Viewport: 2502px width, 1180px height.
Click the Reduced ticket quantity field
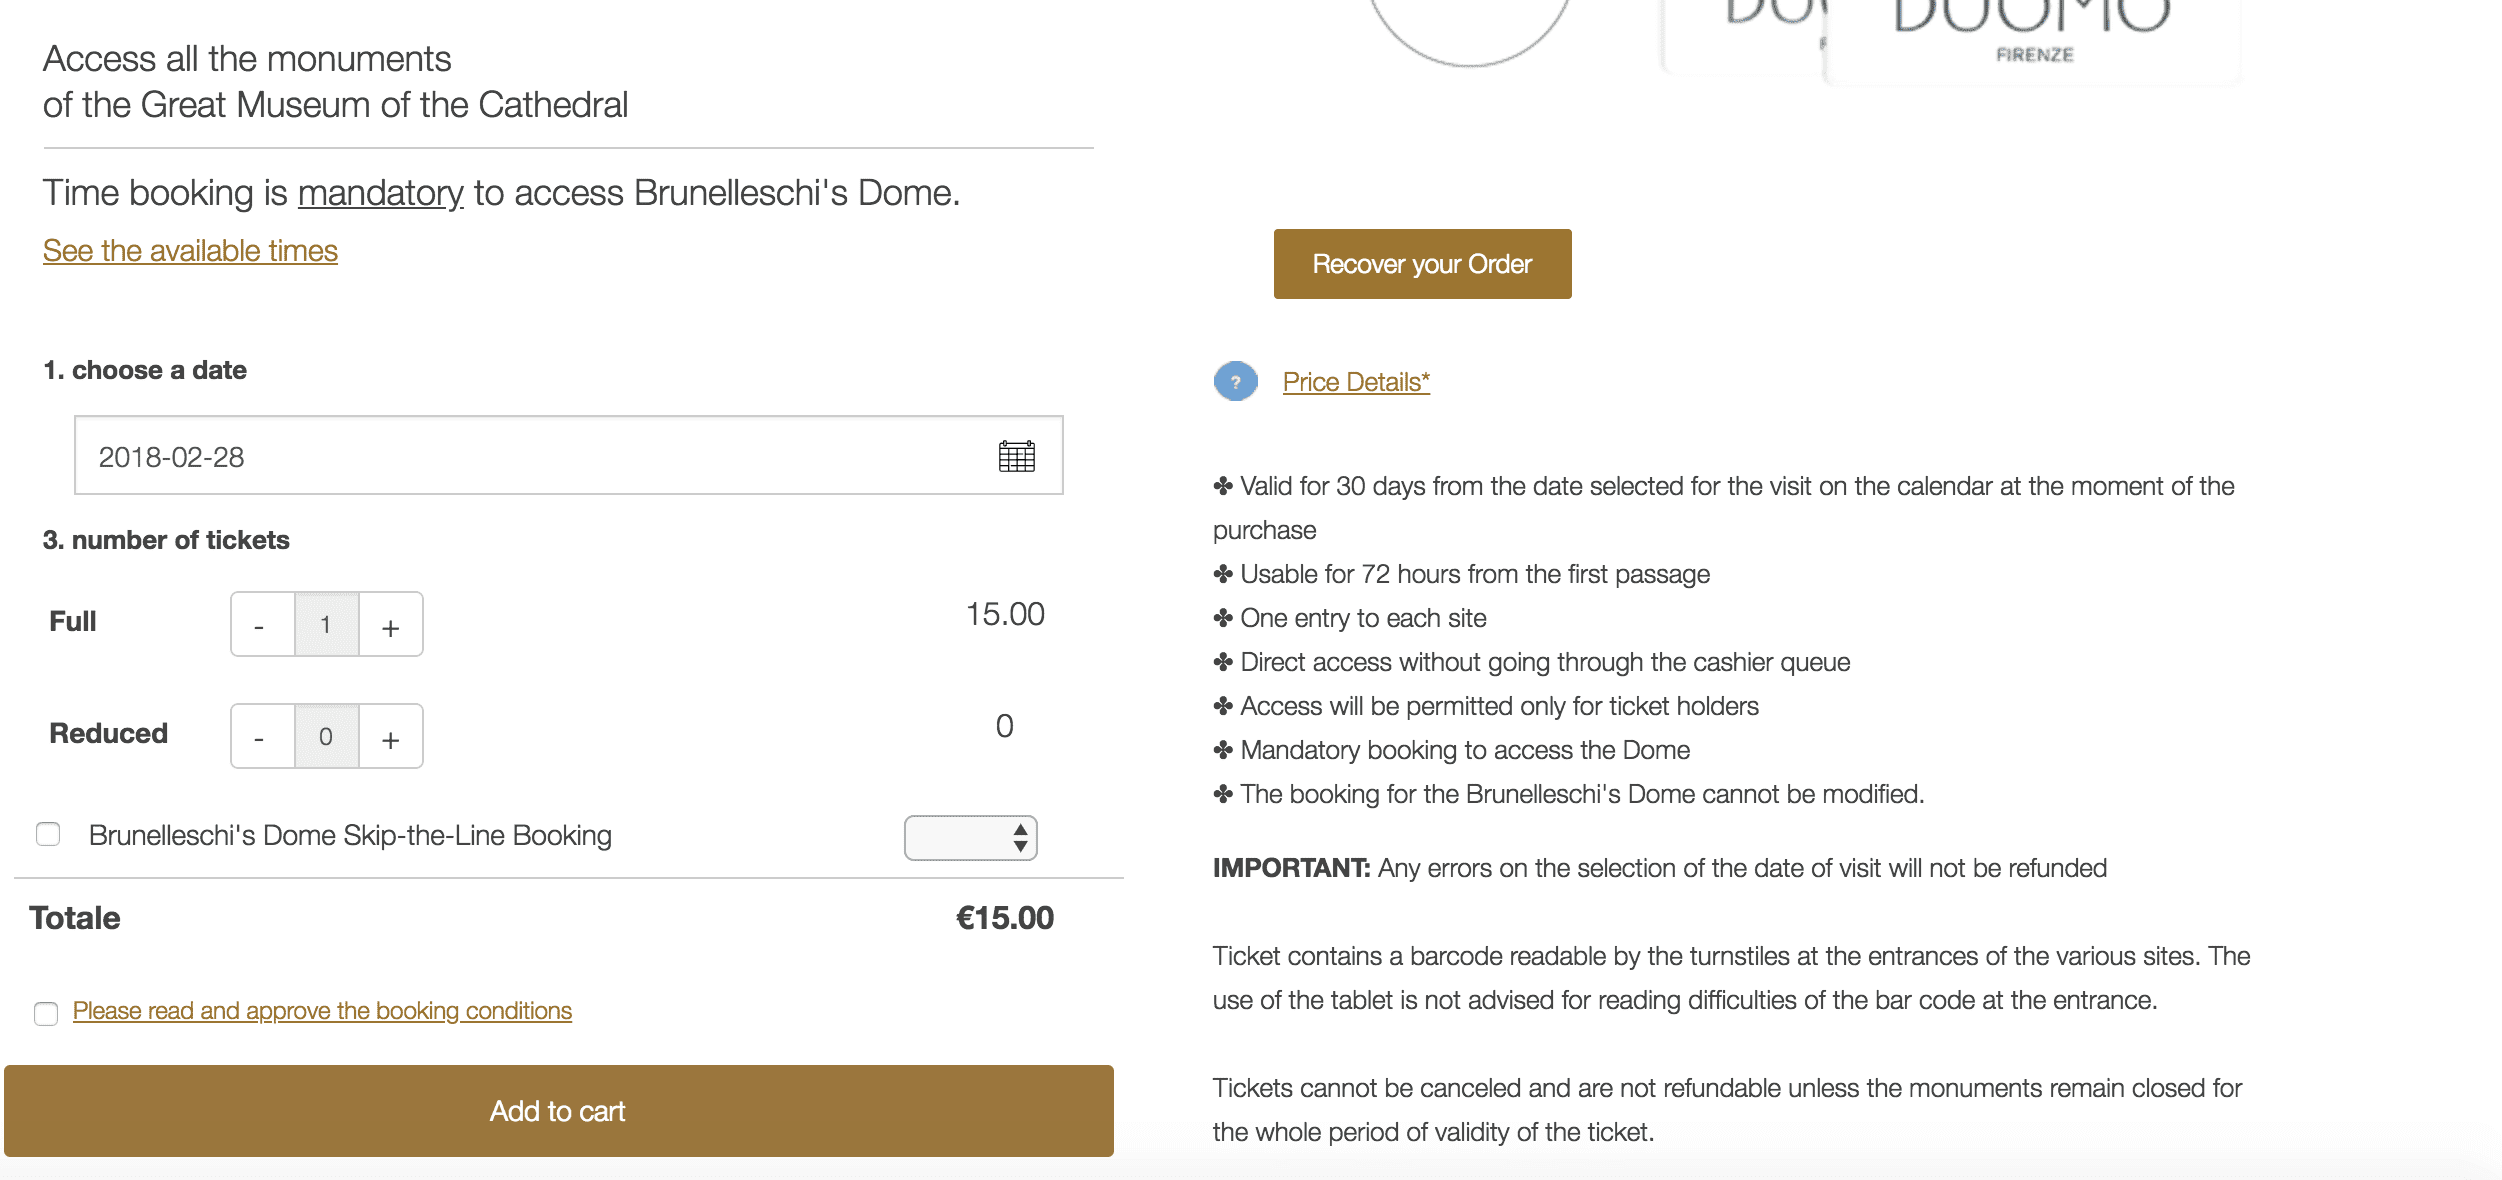coord(326,737)
